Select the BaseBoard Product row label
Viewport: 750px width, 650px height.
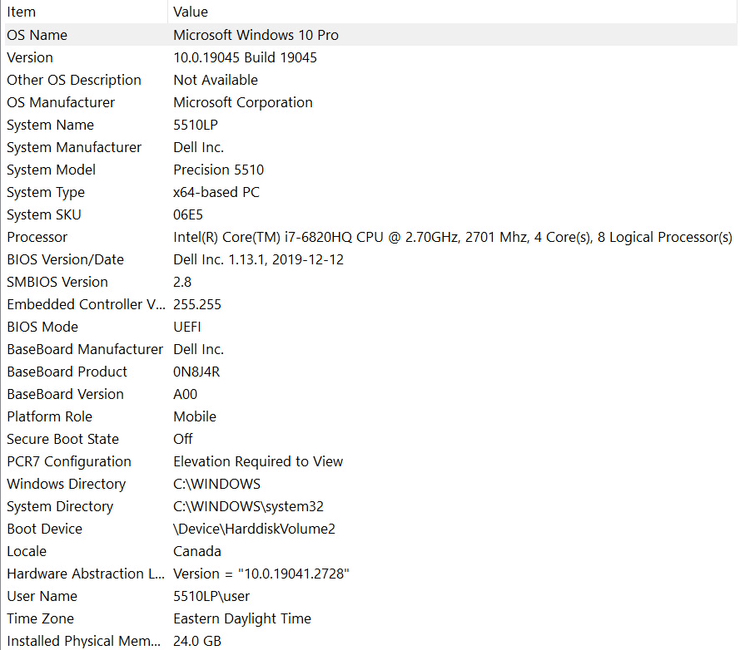point(67,372)
